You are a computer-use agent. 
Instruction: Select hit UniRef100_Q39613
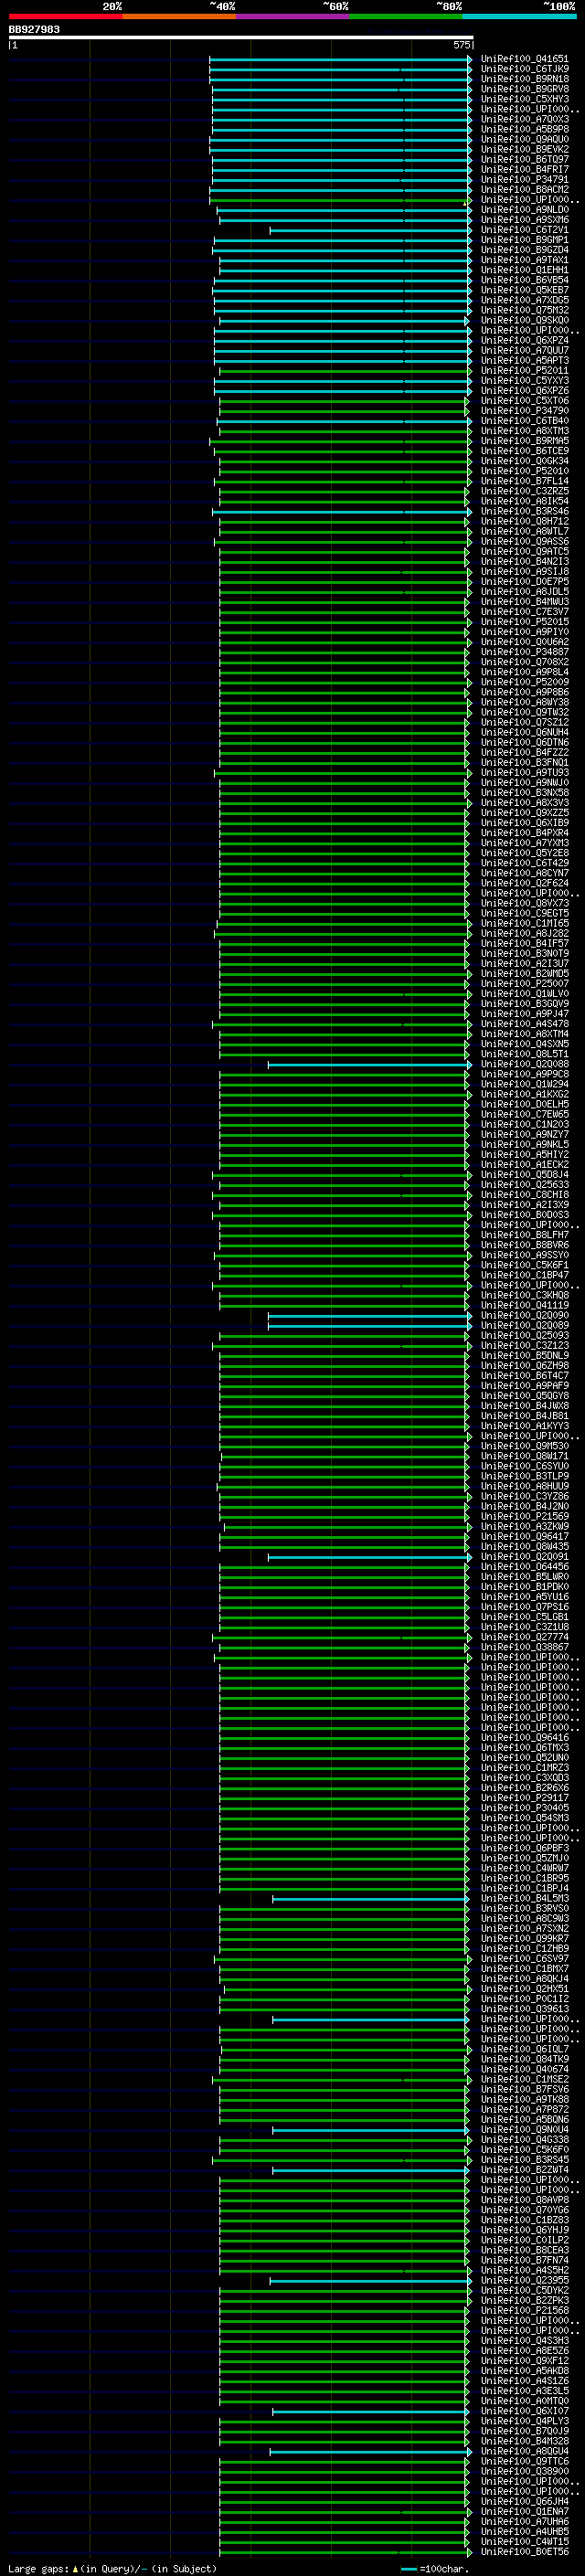point(524,2008)
